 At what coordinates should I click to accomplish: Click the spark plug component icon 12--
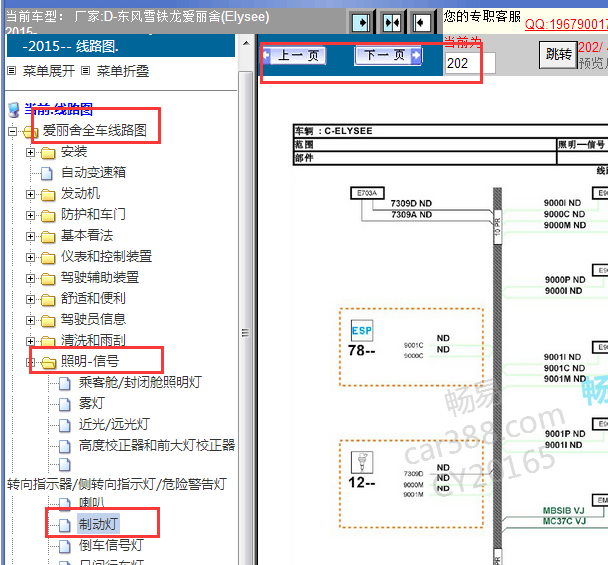[362, 462]
